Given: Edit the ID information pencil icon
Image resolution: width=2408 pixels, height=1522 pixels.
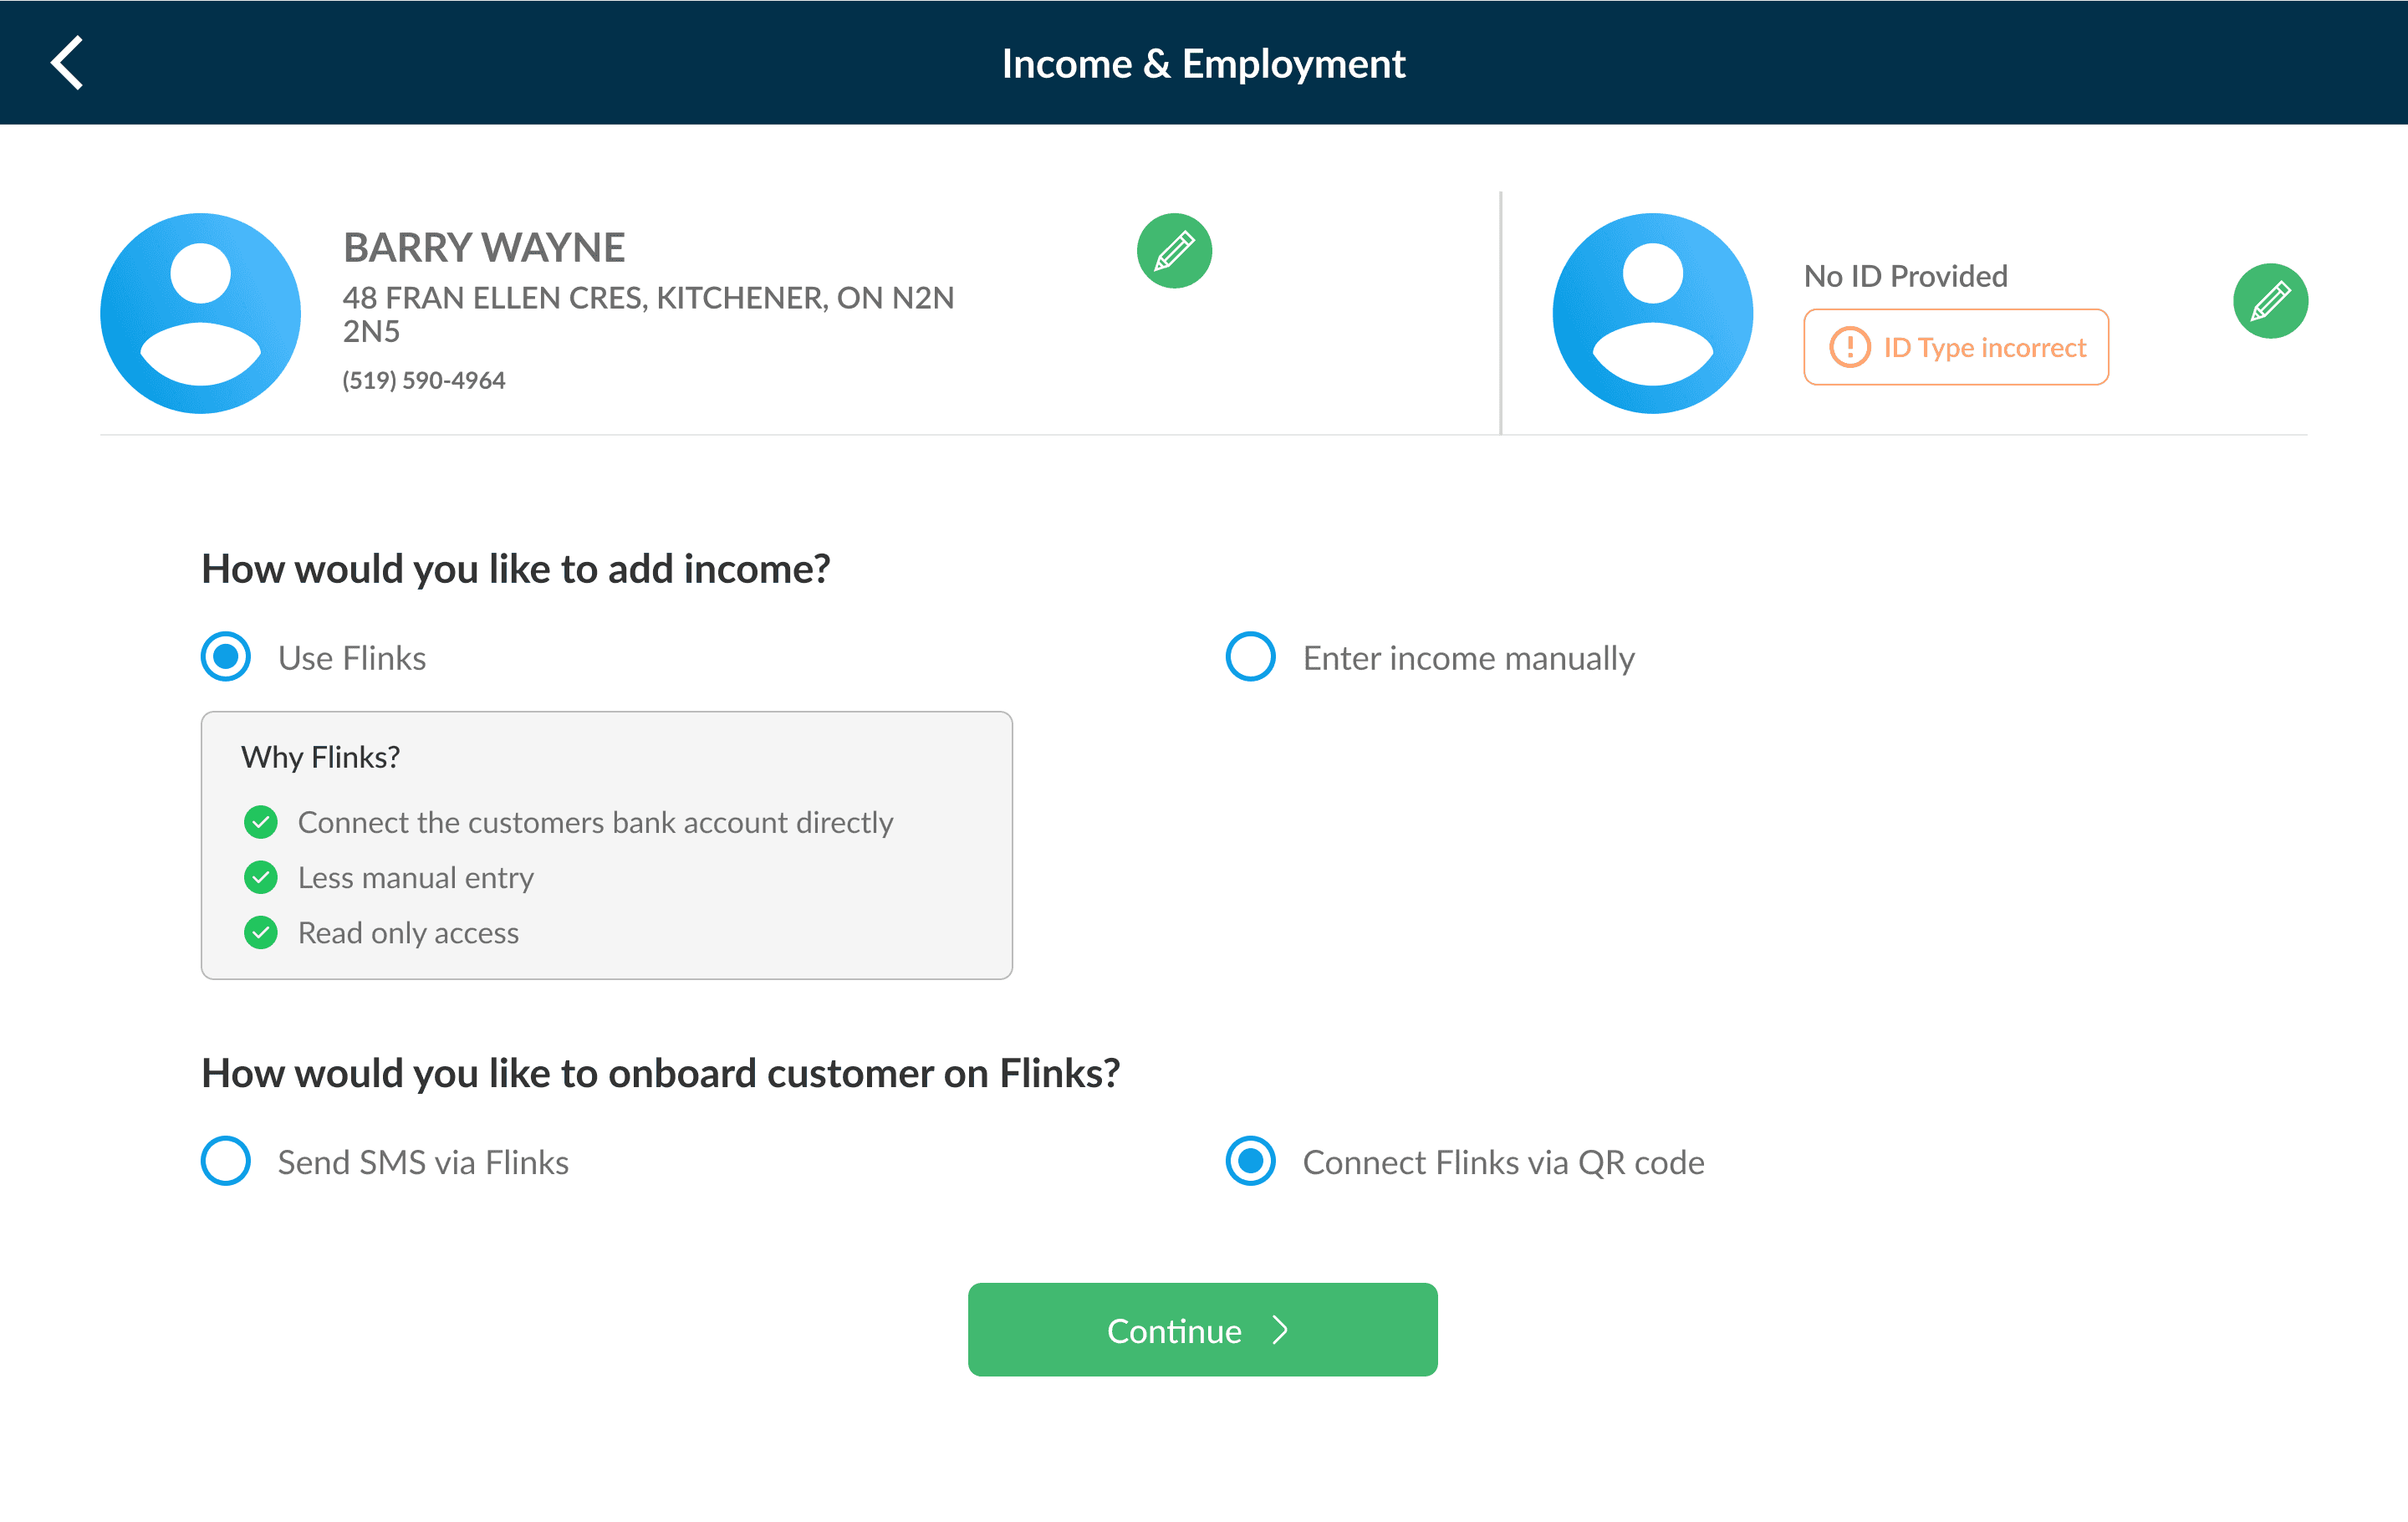Looking at the screenshot, I should coord(2270,301).
